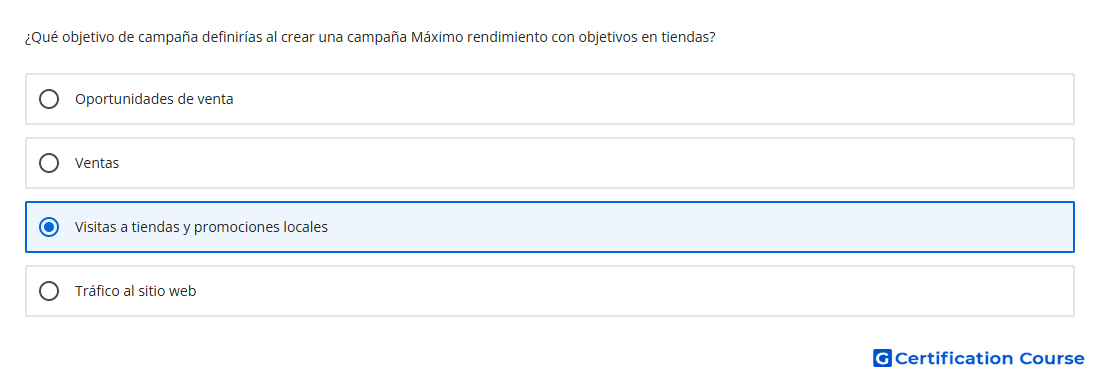The width and height of the screenshot is (1100, 377).
Task: Click empty area of Tráfico answer box
Action: click(x=631, y=291)
